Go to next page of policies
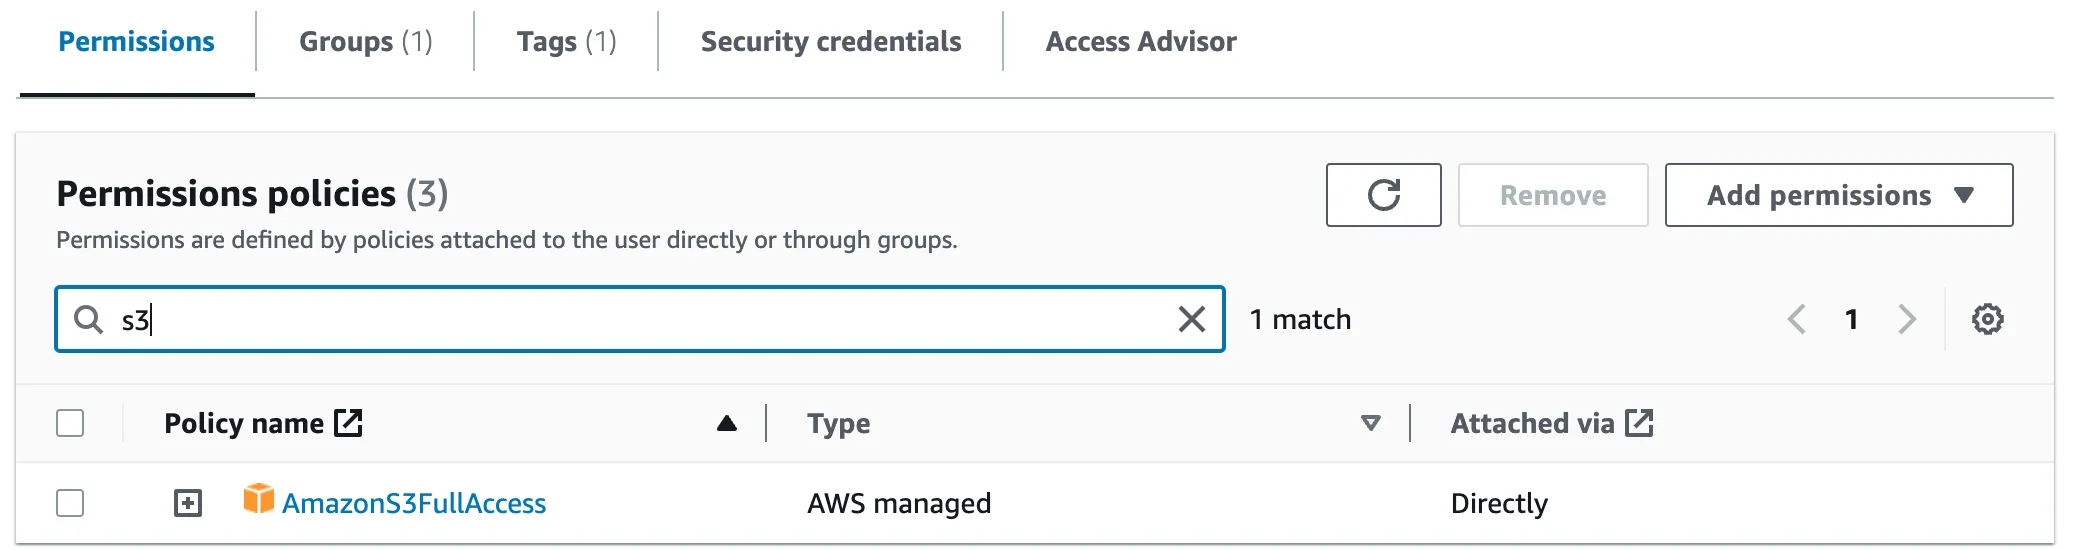The height and width of the screenshot is (550, 2080). pyautogui.click(x=1907, y=319)
